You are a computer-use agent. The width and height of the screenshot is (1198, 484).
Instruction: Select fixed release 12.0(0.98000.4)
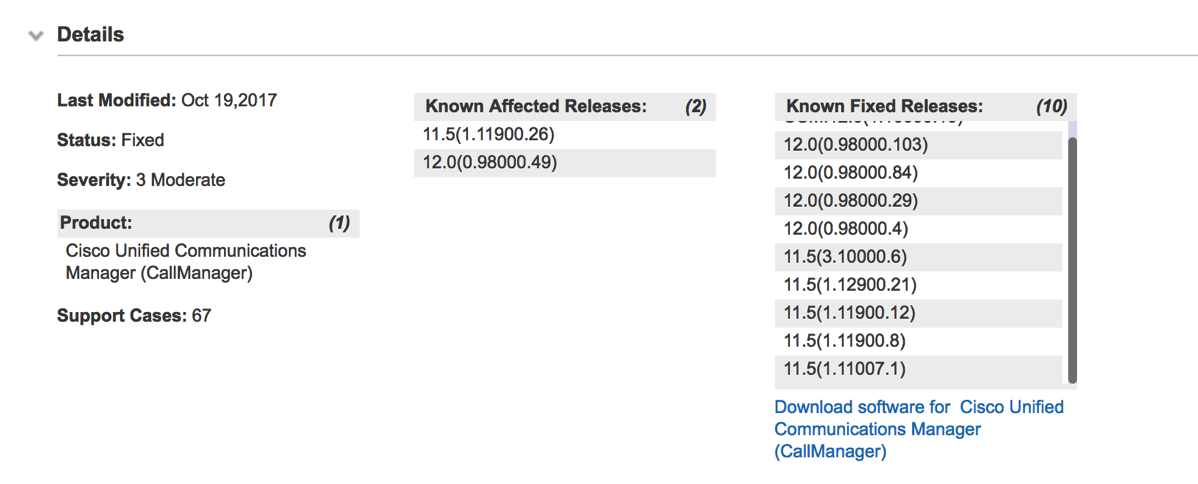coord(846,229)
